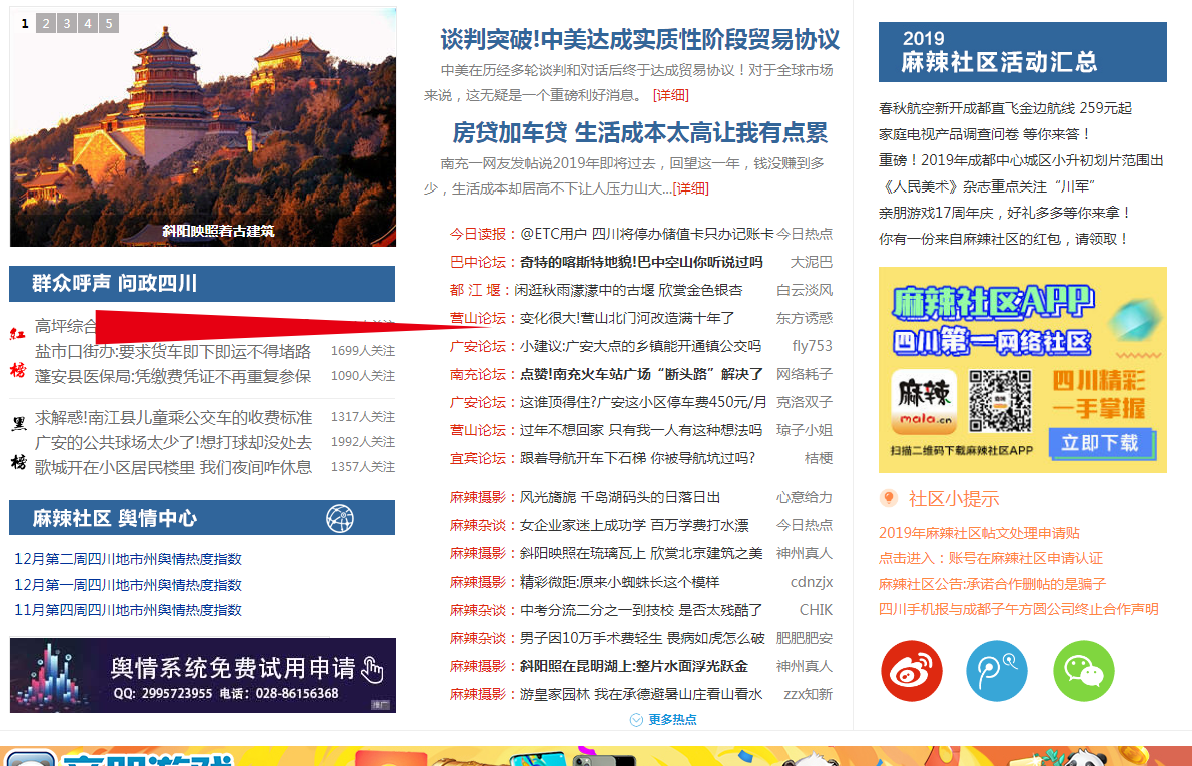Click the slideshow image of ancient building
Image resolution: width=1192 pixels, height=766 pixels.
[203, 125]
